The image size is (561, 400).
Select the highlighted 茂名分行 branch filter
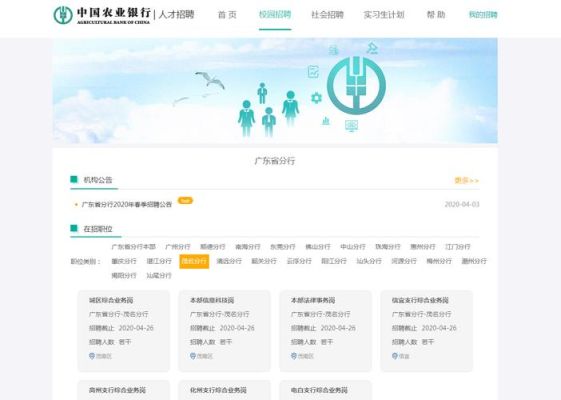coord(194,261)
